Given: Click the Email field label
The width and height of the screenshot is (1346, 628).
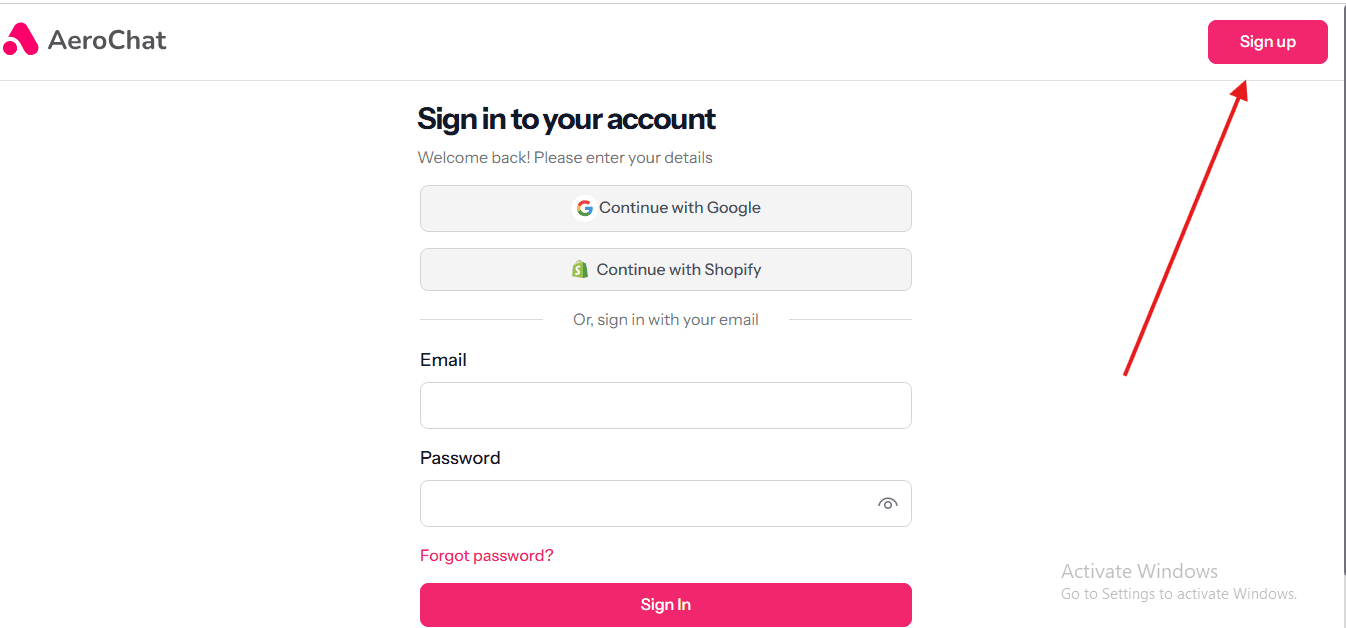Looking at the screenshot, I should pyautogui.click(x=443, y=359).
